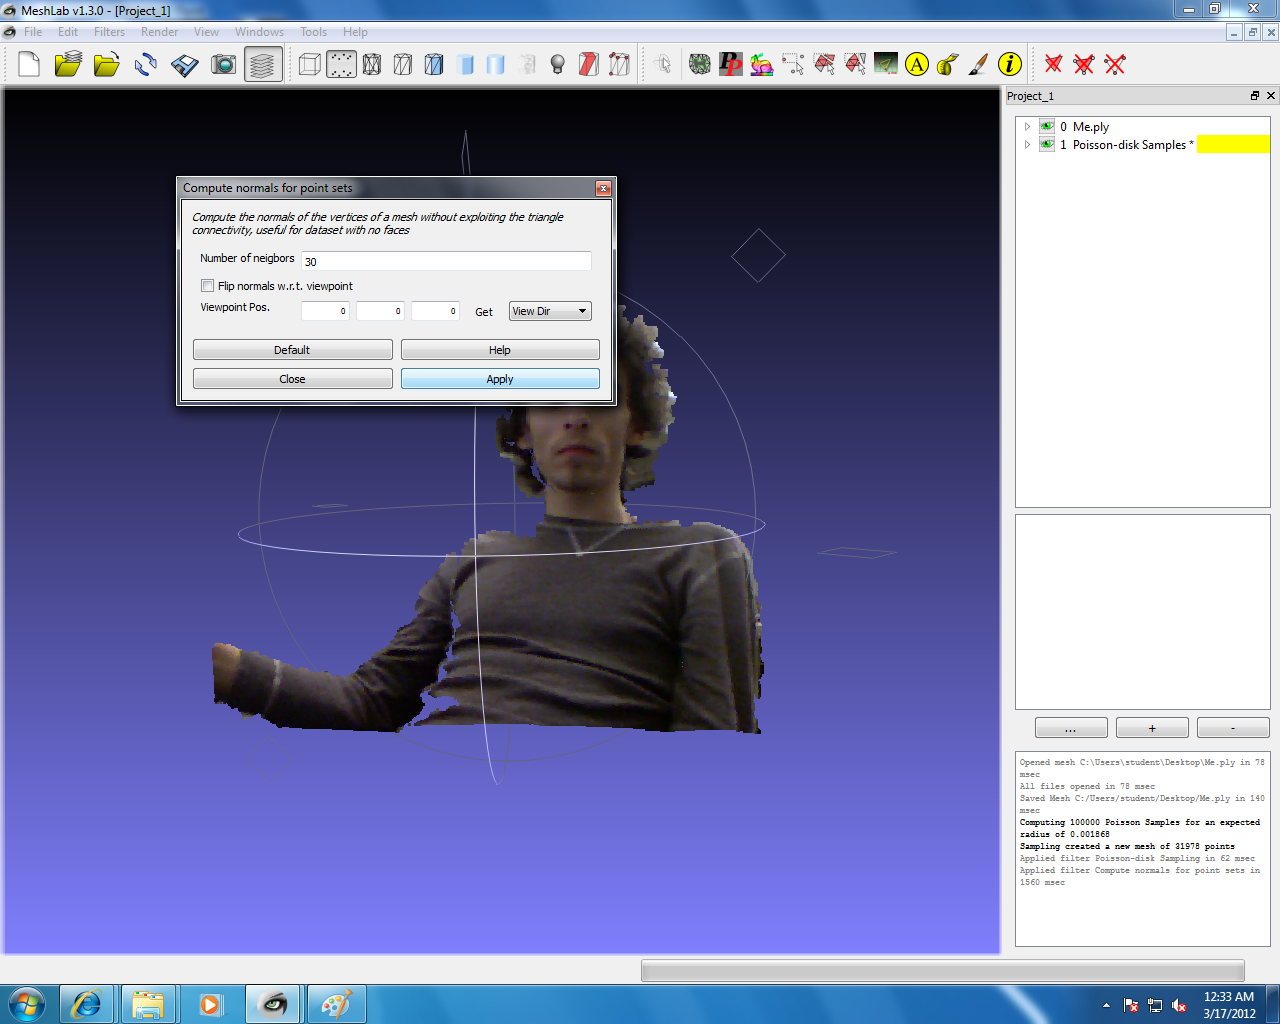Activate select connected components tool
1280x1024 pixels.
(x=855, y=65)
